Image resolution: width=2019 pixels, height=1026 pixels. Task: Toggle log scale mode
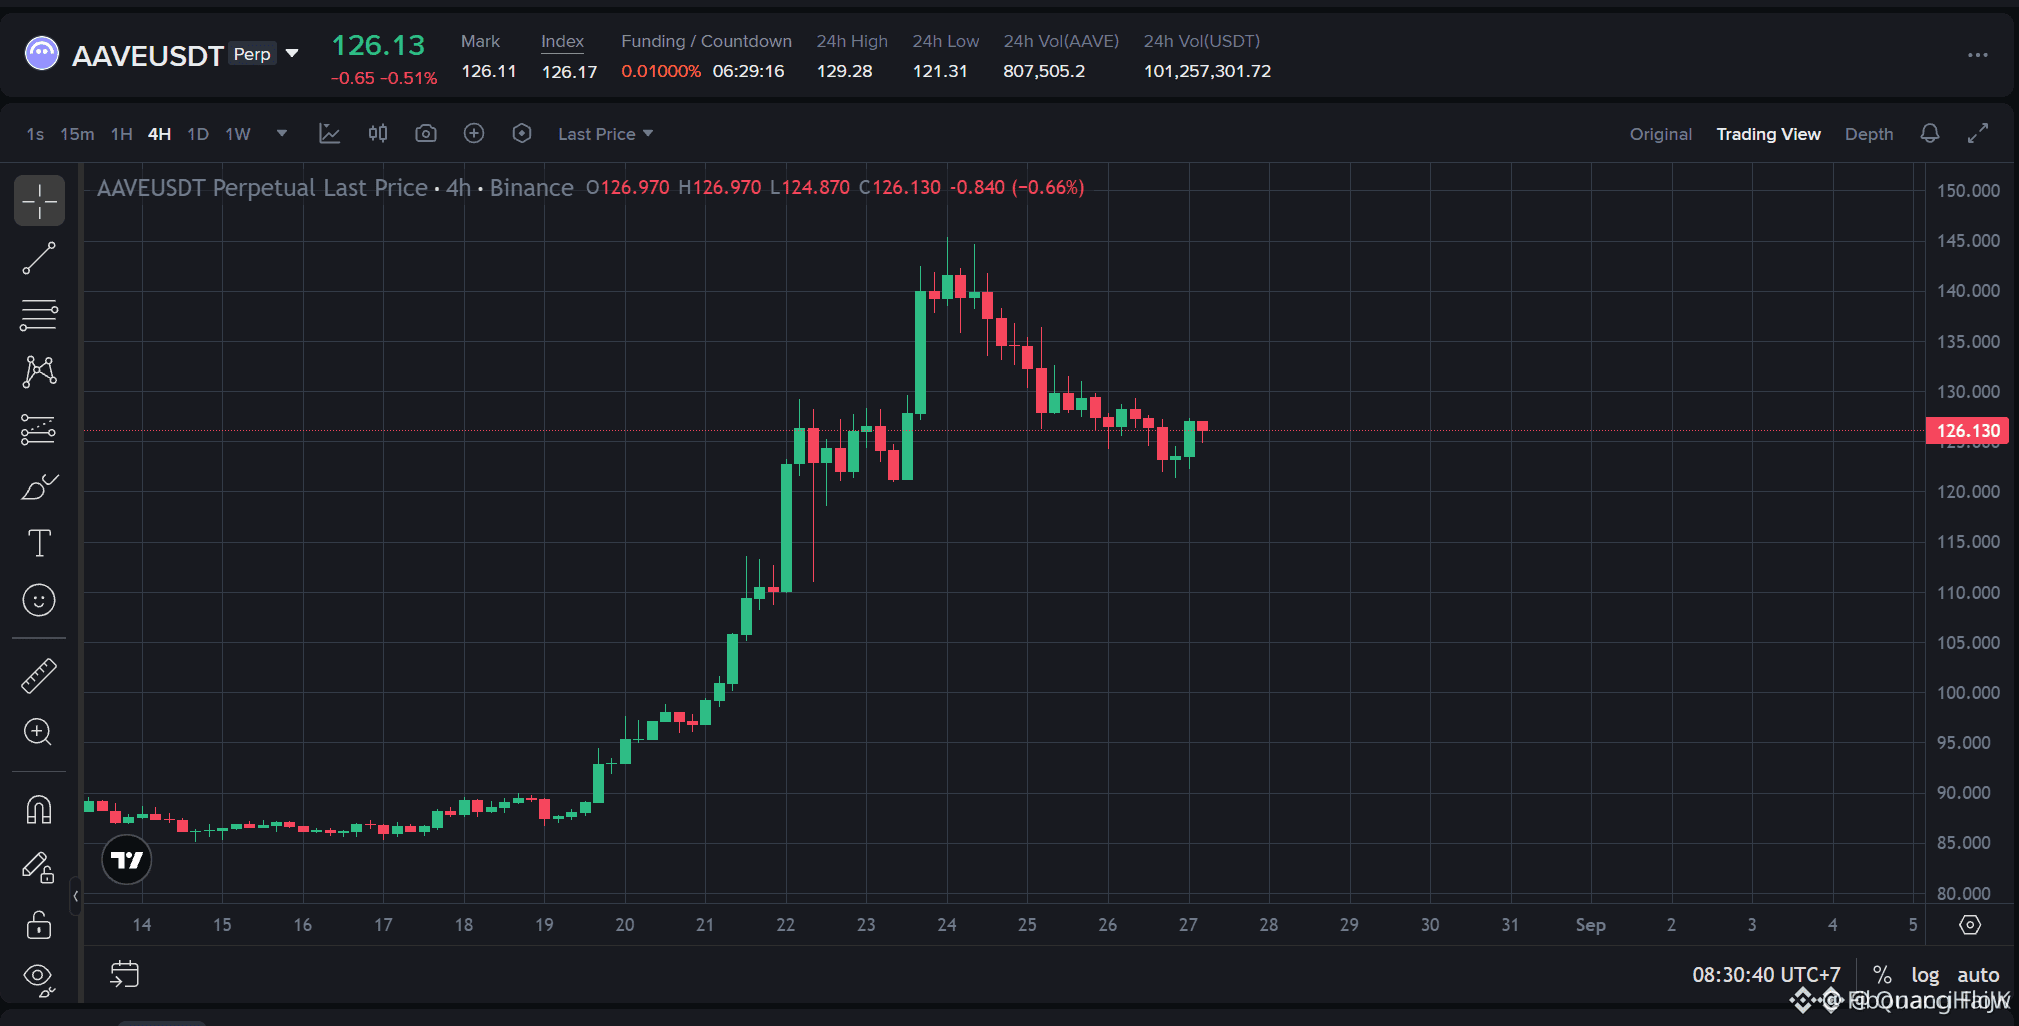coord(1925,975)
